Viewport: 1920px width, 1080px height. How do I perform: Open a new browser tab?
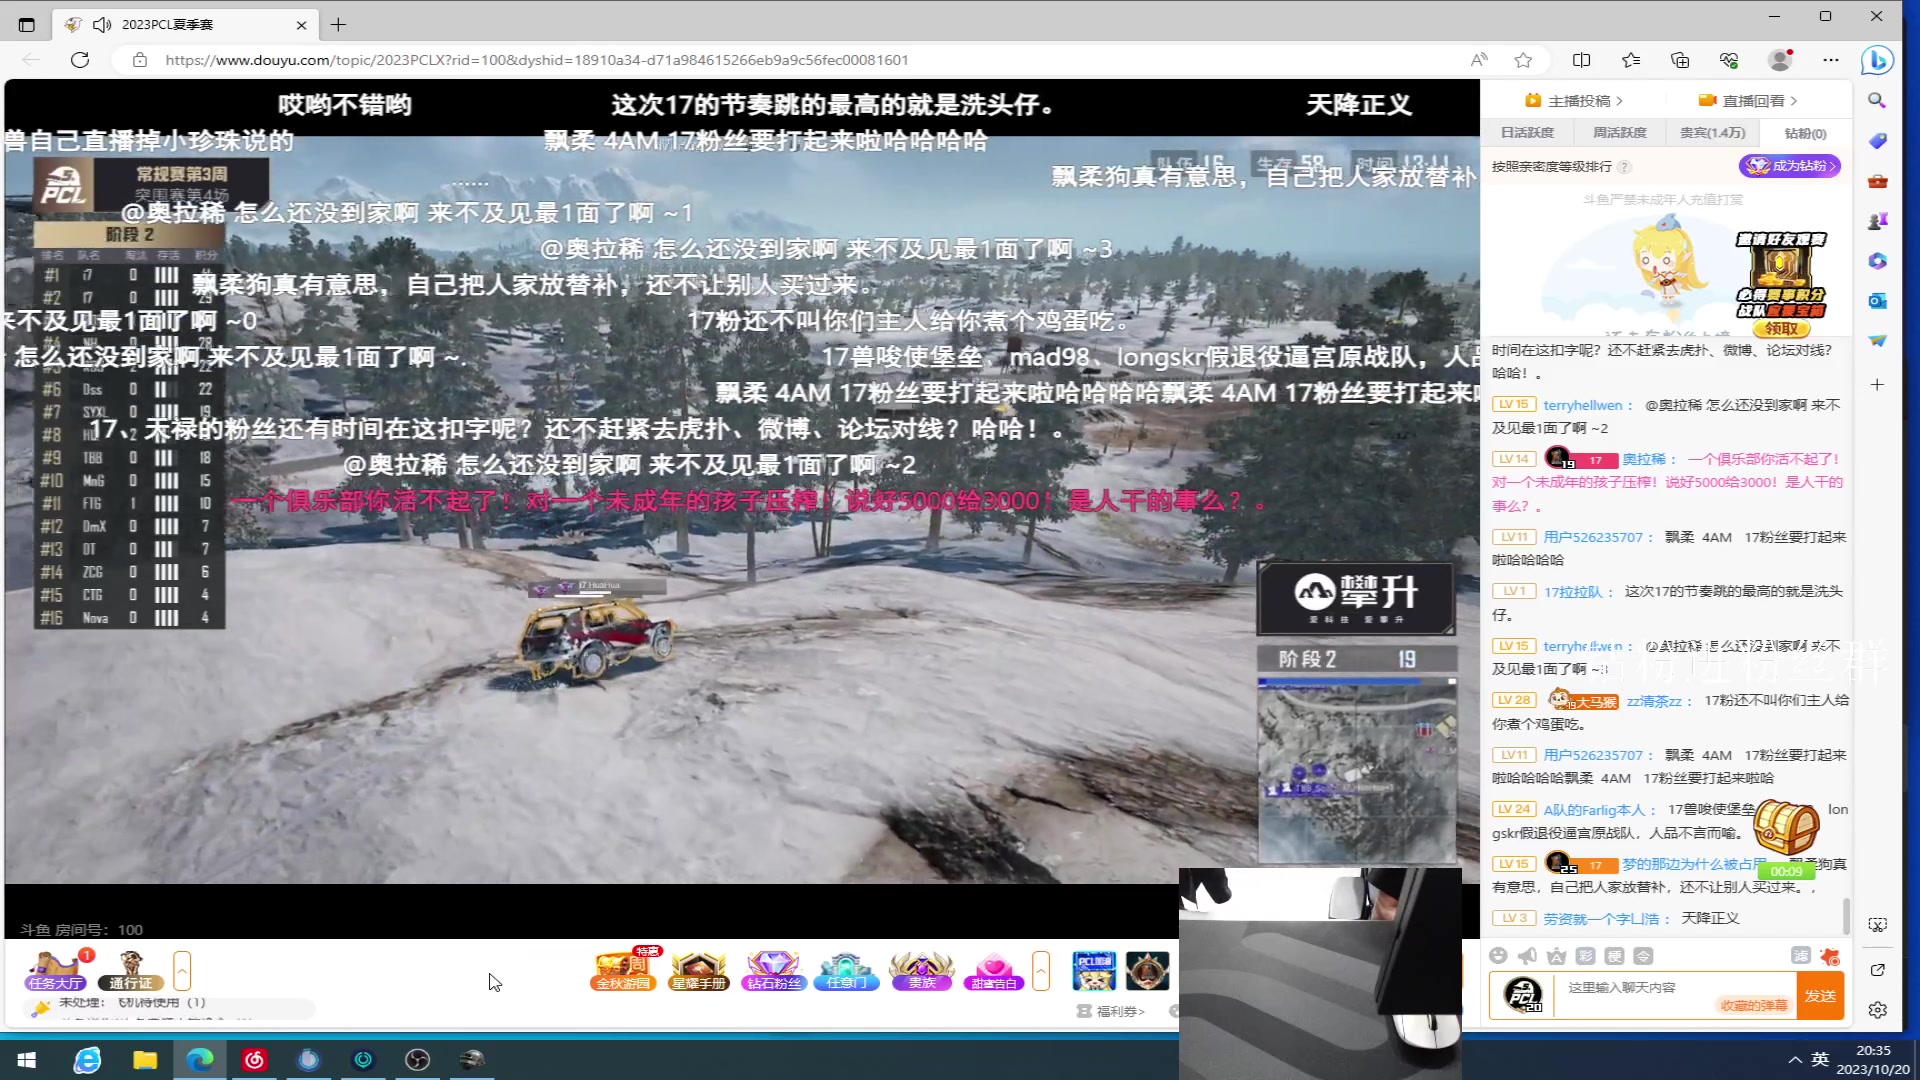tap(338, 25)
